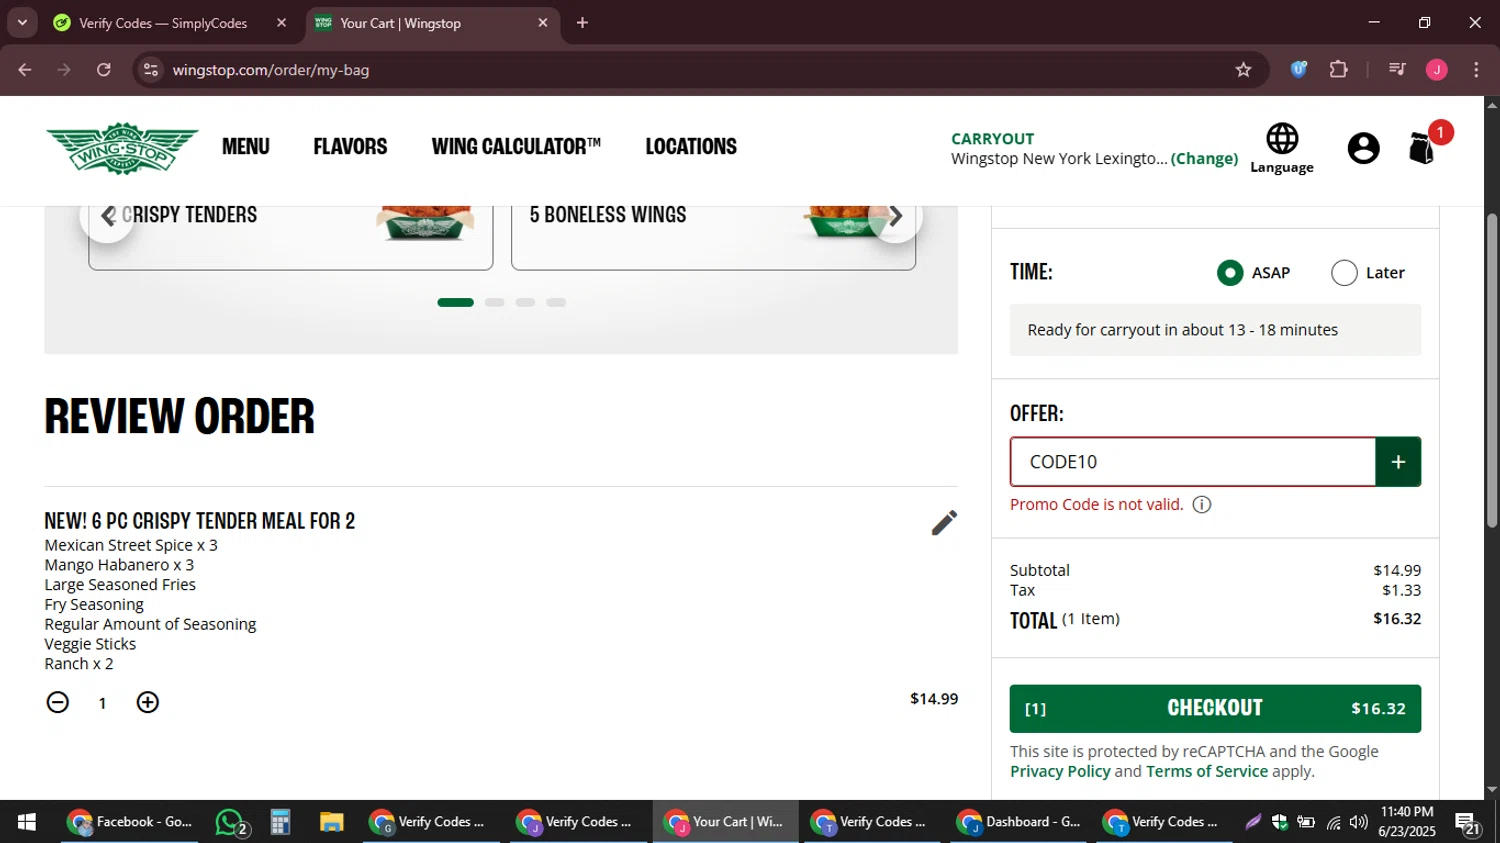
Task: Open Calculator from the taskbar
Action: click(x=281, y=822)
